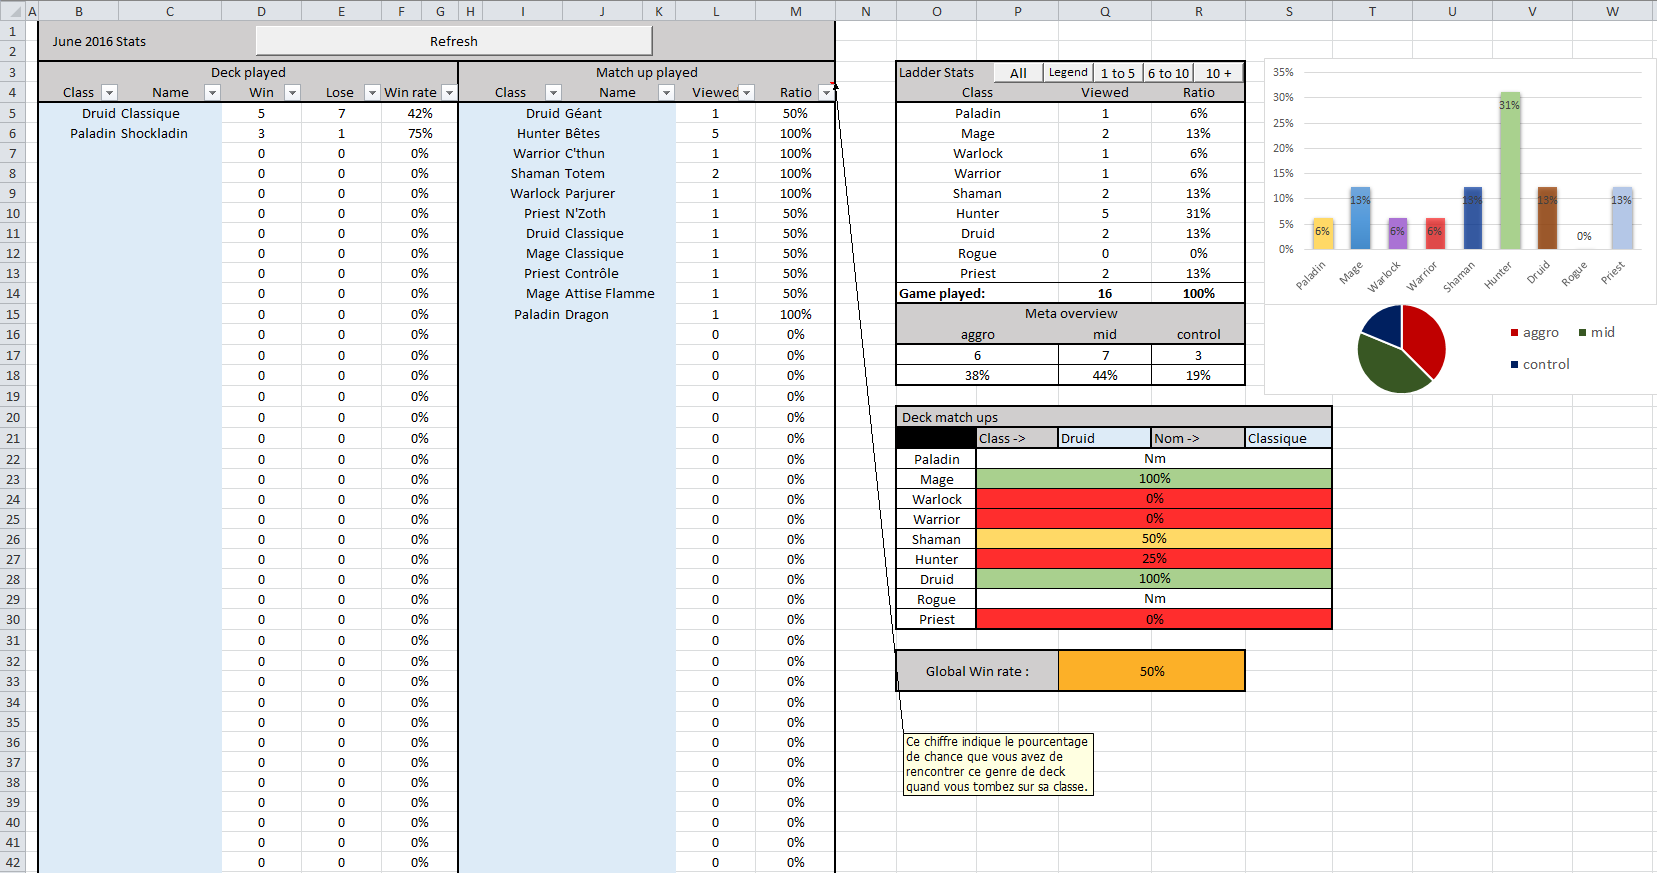This screenshot has width=1657, height=873.
Task: Click the Hunter 25% red match up bar
Action: pos(1154,559)
